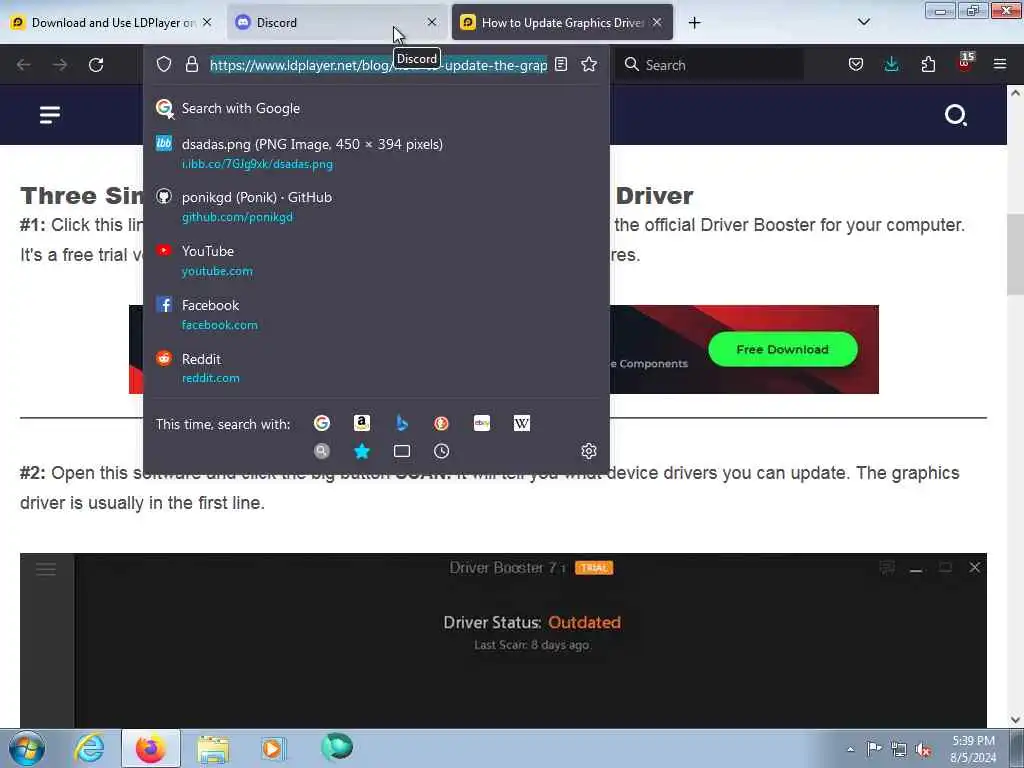Search this time with Wikipedia
This screenshot has width=1024, height=768.
pos(522,423)
